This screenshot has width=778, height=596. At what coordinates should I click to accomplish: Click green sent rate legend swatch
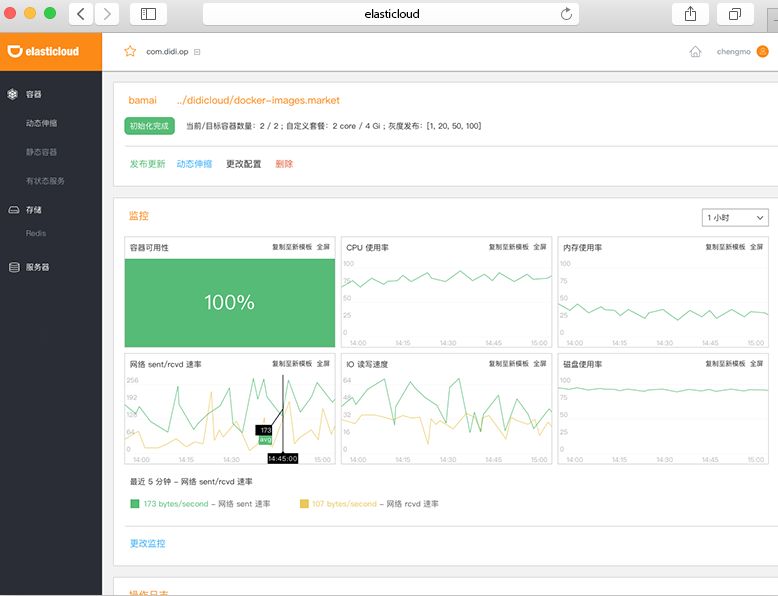tap(134, 504)
